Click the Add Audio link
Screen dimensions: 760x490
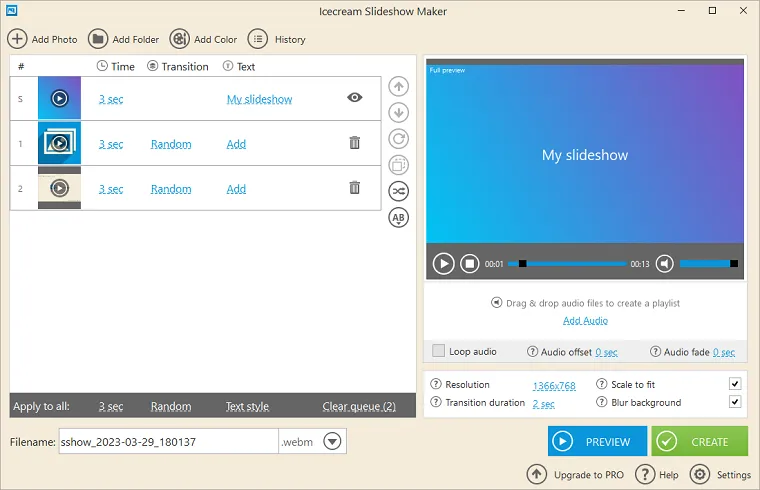coord(585,320)
